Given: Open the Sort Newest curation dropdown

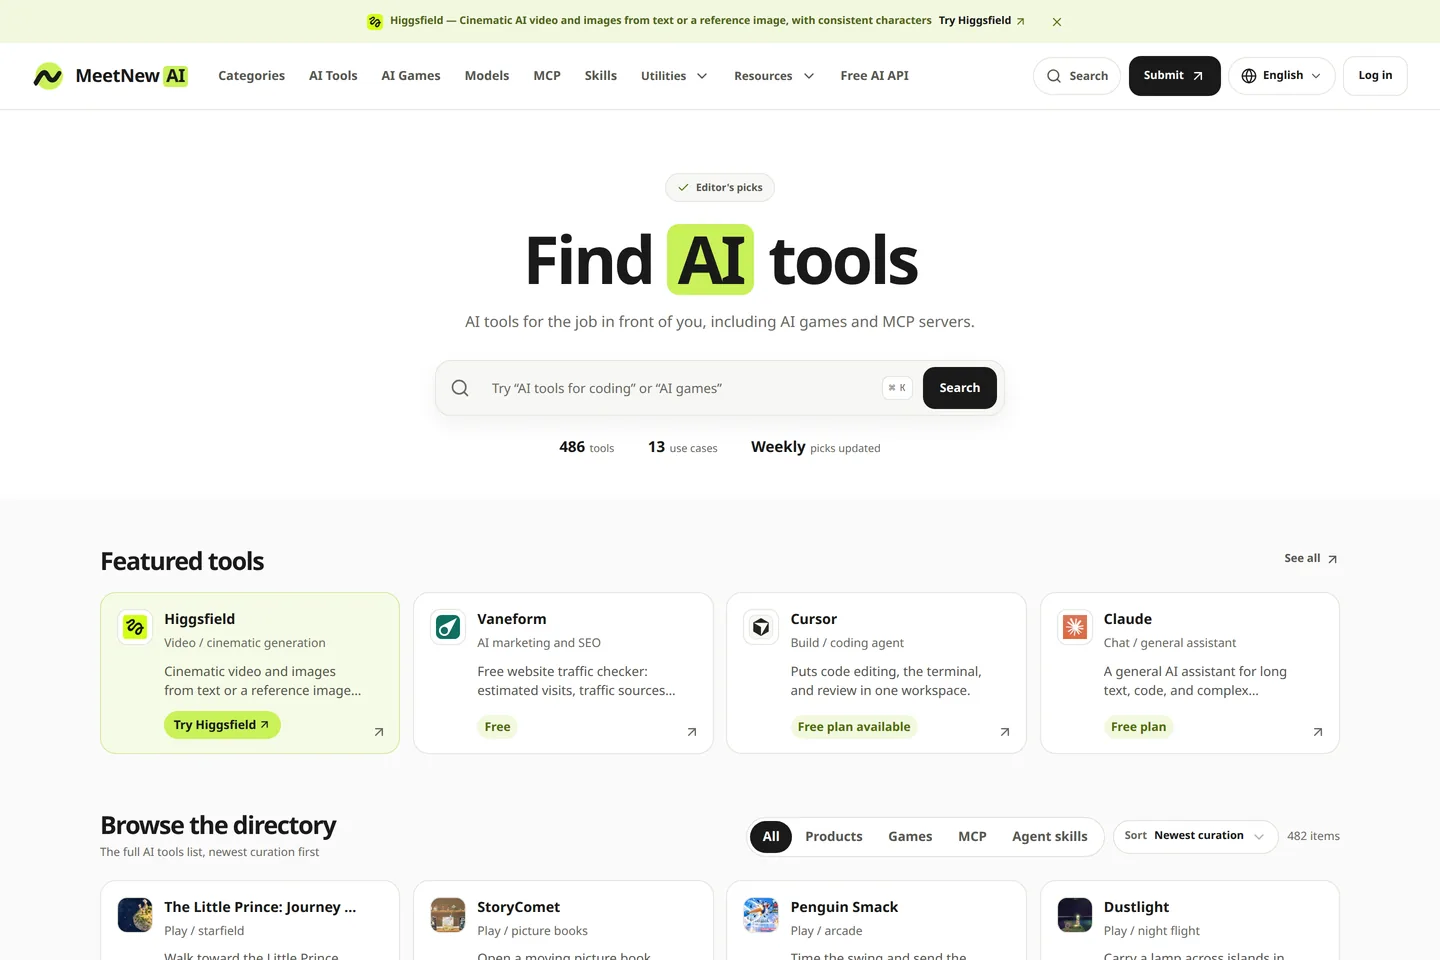Looking at the screenshot, I should (x=1195, y=836).
